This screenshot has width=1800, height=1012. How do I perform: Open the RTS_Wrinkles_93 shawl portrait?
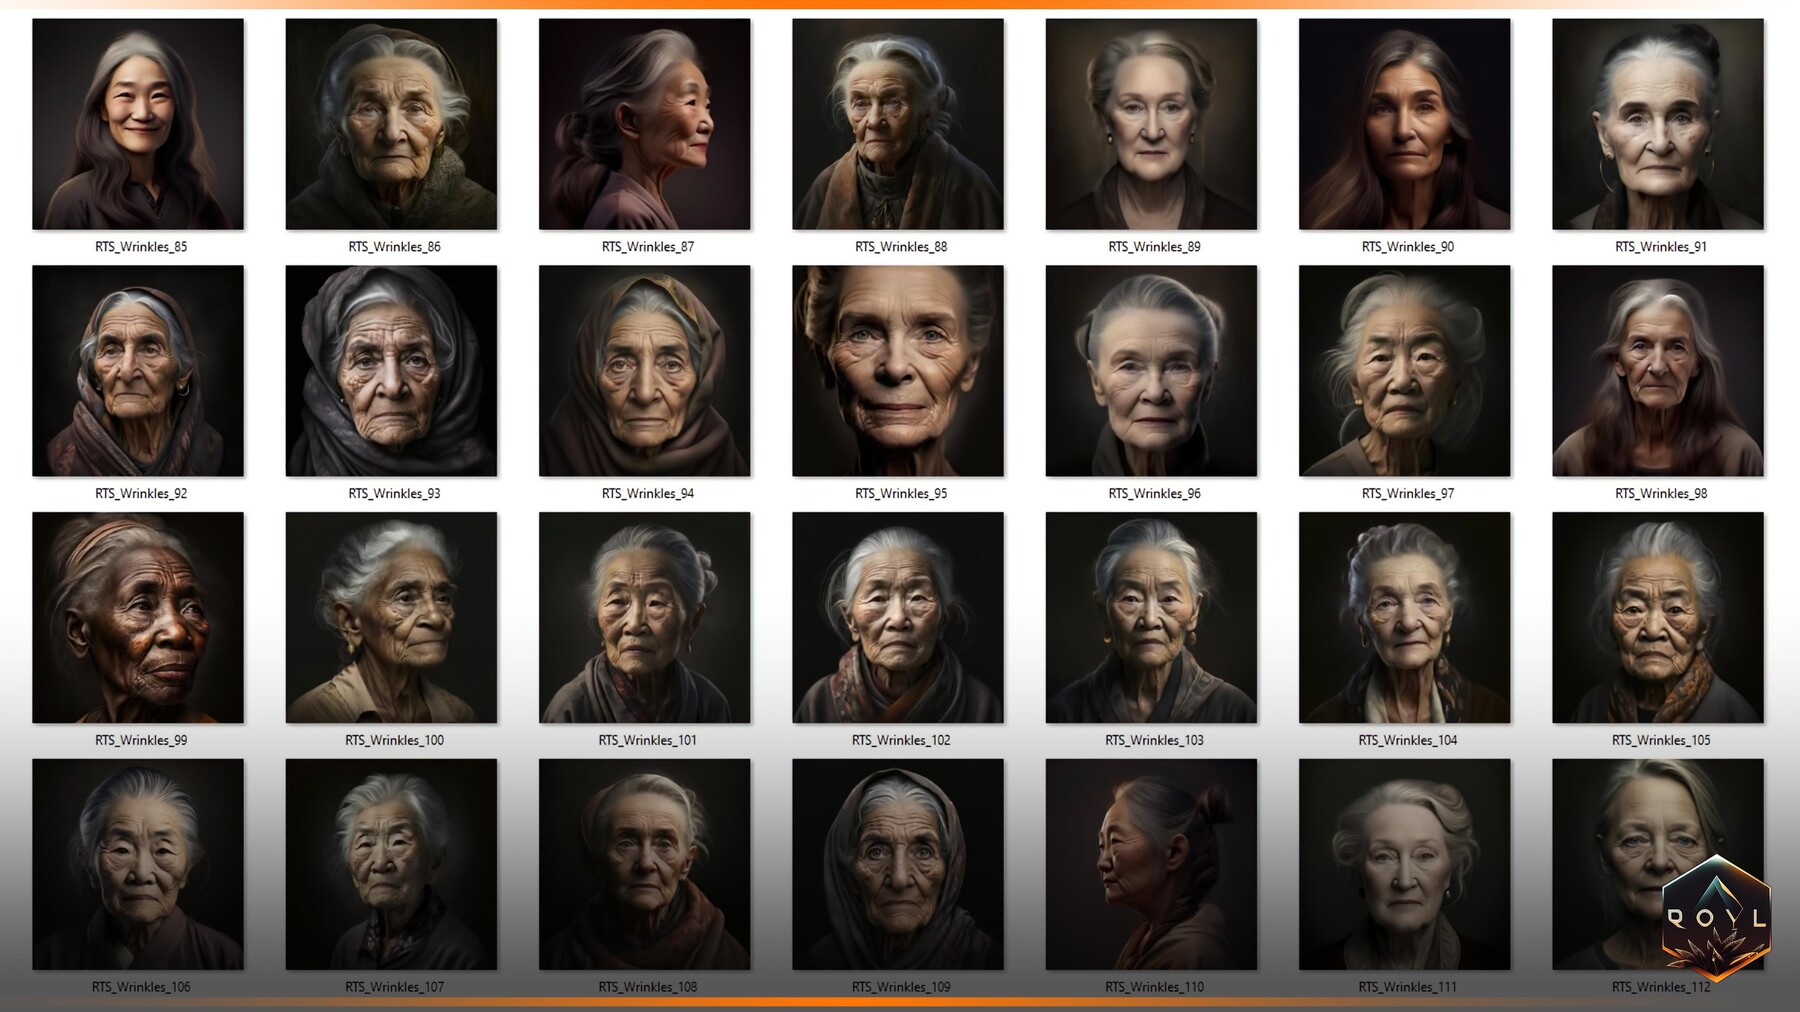391,370
